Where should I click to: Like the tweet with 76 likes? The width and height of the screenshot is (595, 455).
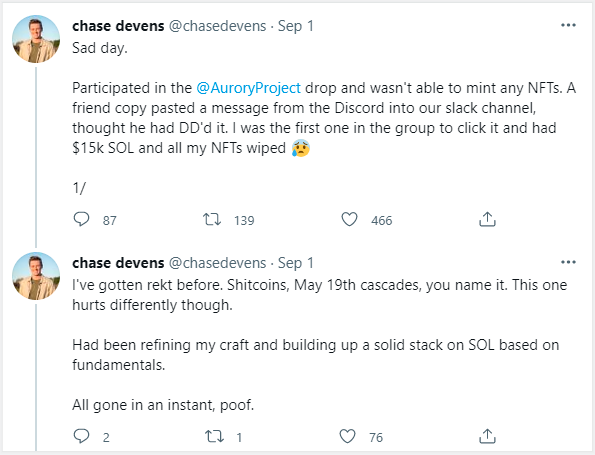click(347, 436)
